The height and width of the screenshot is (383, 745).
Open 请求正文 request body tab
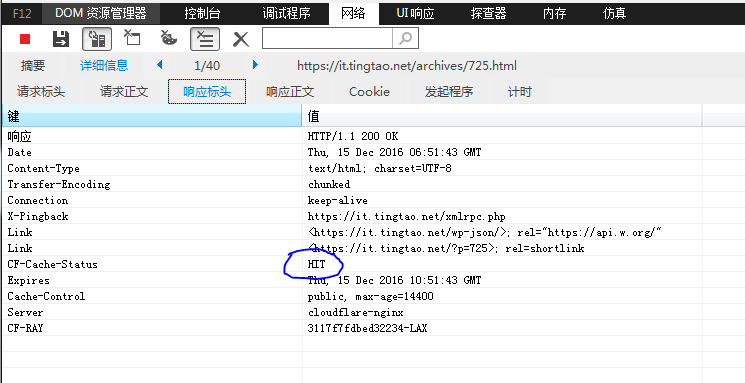tap(124, 92)
